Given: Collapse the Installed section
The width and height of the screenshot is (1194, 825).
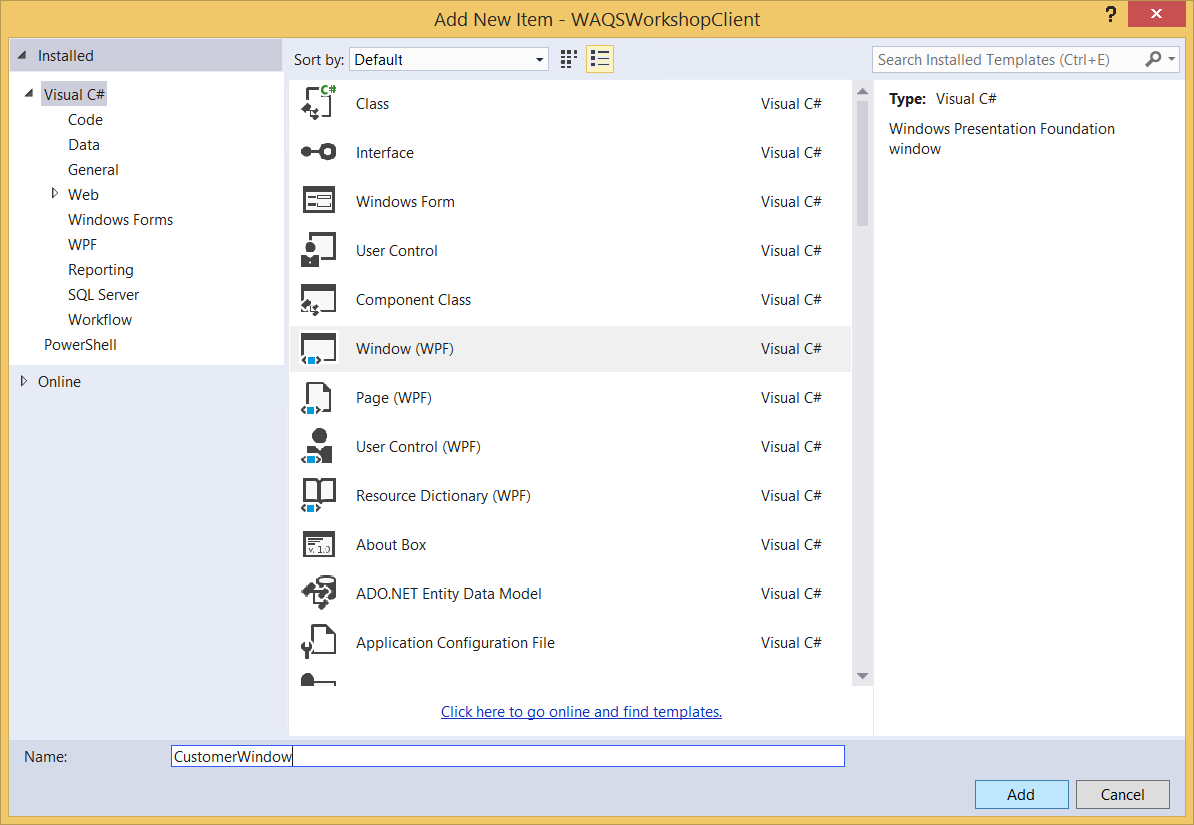Looking at the screenshot, I should pyautogui.click(x=22, y=55).
